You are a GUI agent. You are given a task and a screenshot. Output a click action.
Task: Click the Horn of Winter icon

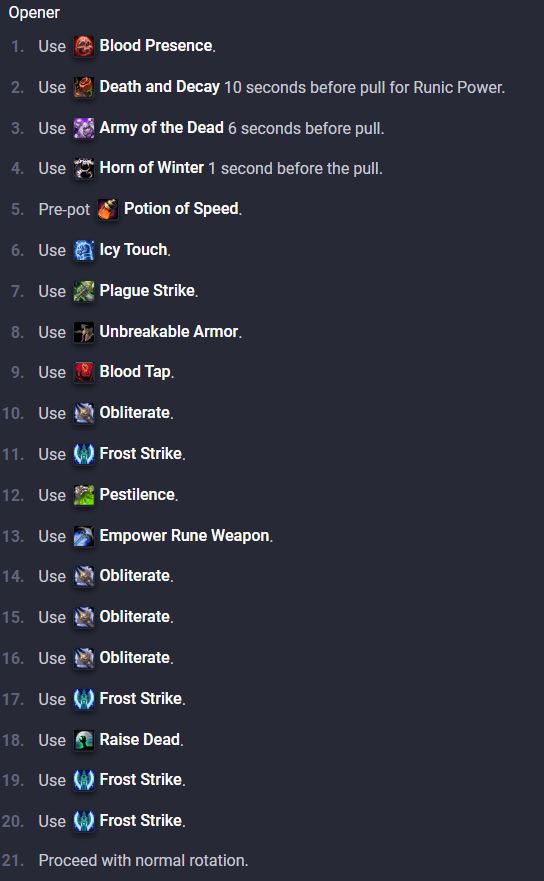click(84, 168)
